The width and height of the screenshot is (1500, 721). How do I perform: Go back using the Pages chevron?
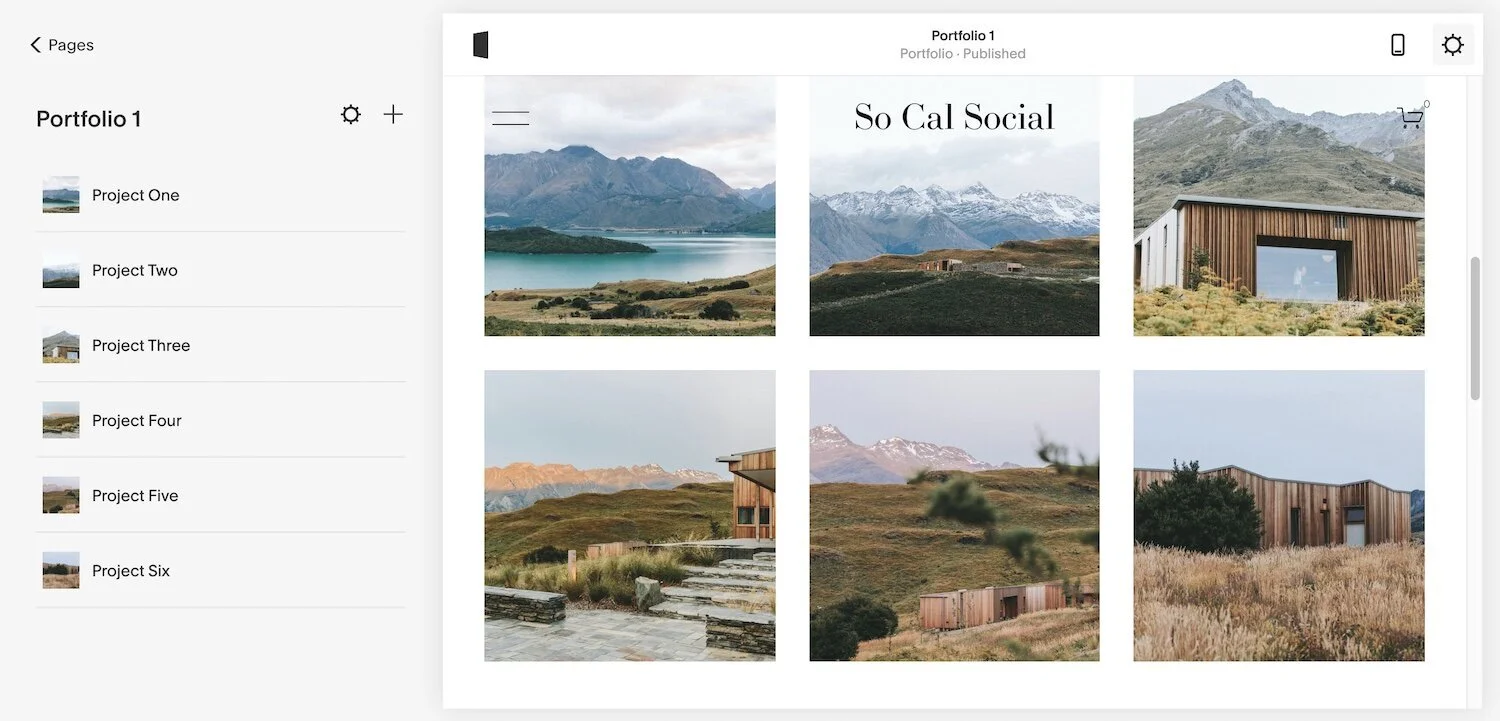point(36,45)
